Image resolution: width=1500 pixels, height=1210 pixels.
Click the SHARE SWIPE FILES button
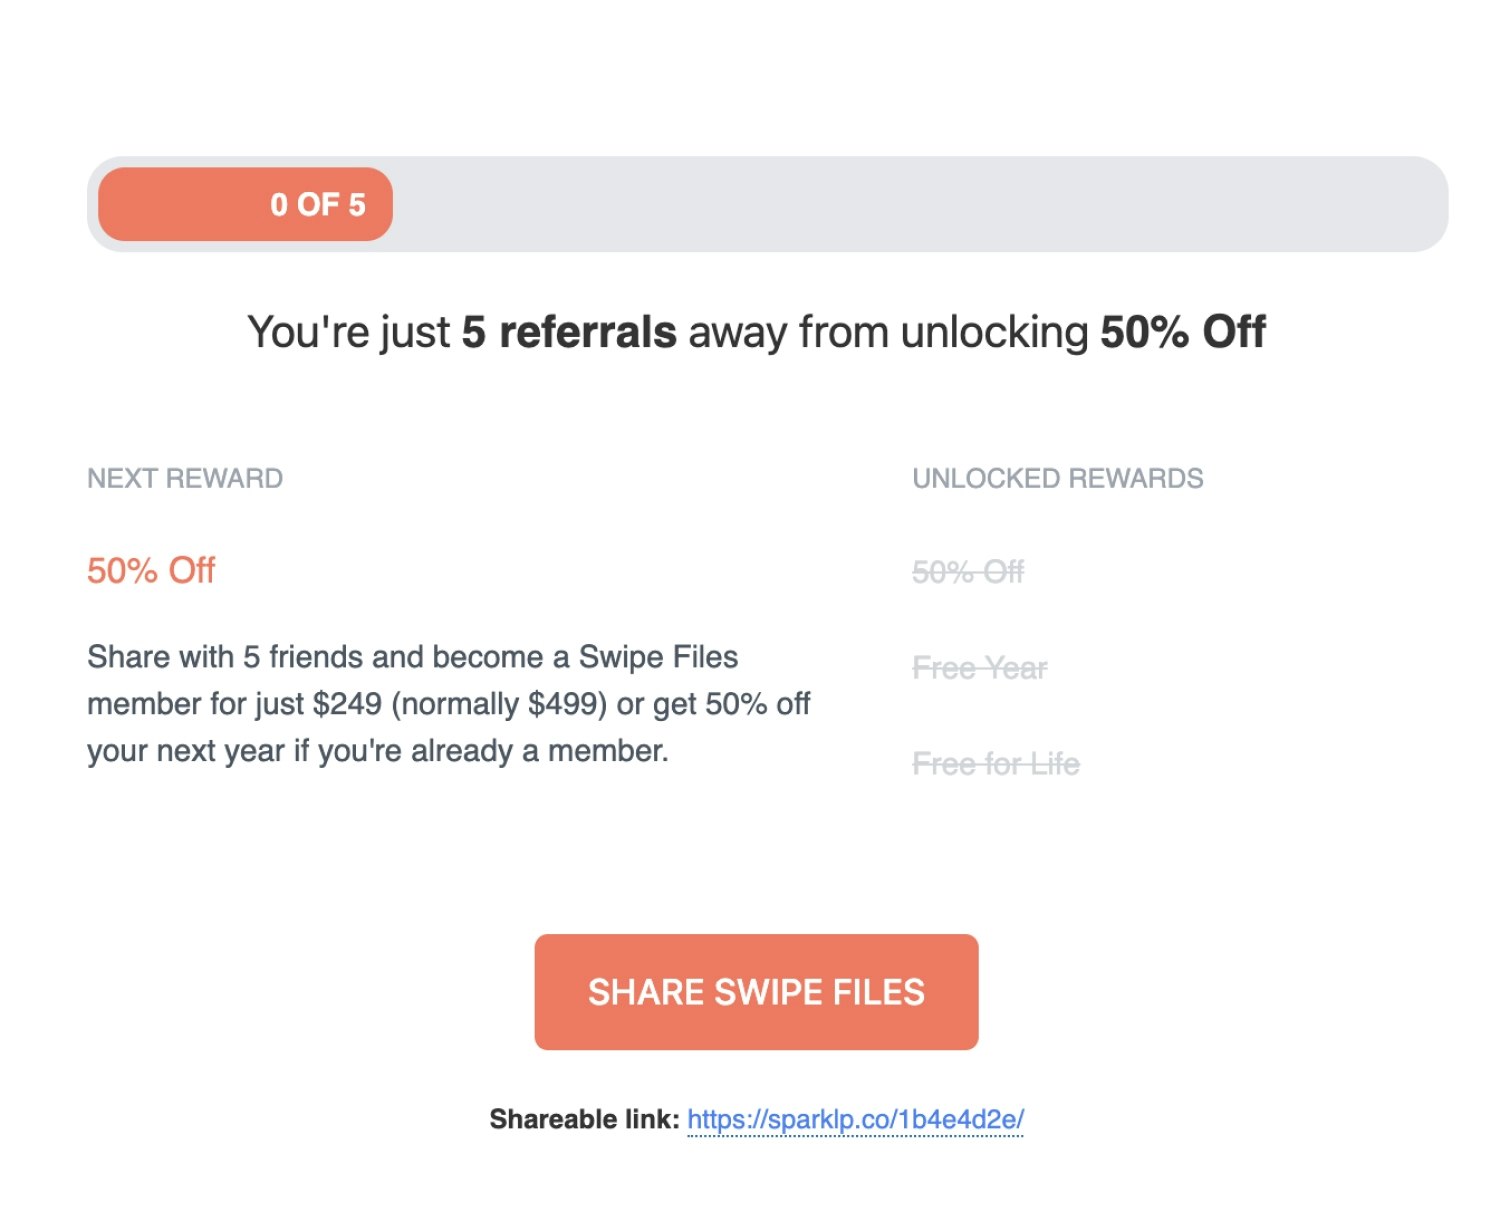[x=756, y=992]
